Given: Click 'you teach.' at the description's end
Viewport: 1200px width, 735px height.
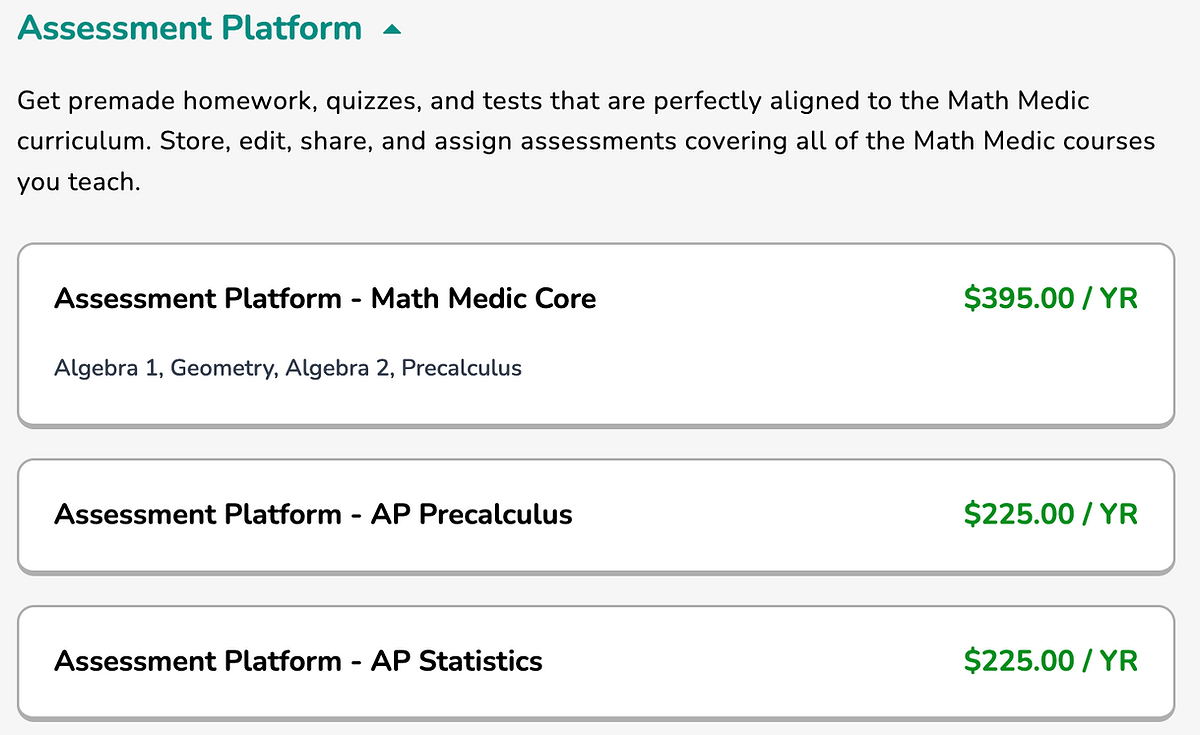Looking at the screenshot, I should [78, 184].
